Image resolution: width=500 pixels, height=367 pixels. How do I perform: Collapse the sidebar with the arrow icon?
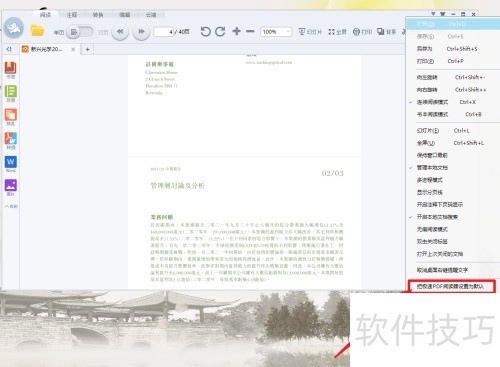tap(9, 49)
